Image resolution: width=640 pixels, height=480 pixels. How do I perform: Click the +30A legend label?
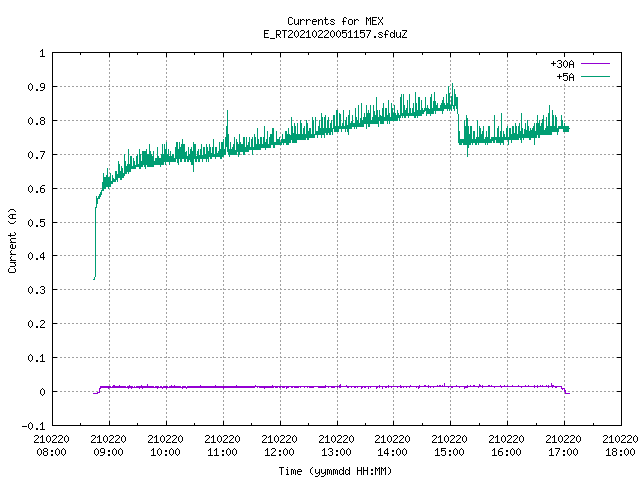562,64
